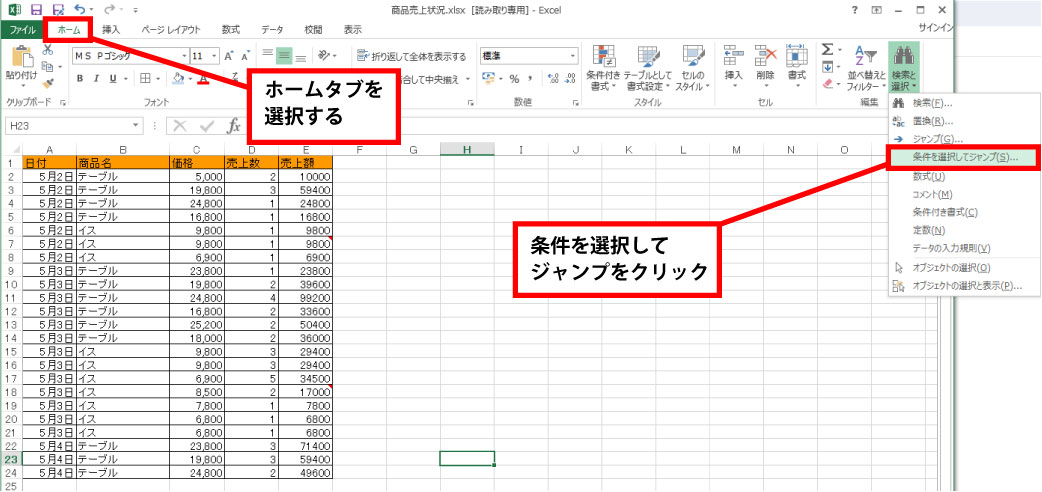Open the Fill Color dropdown arrow

(191, 78)
